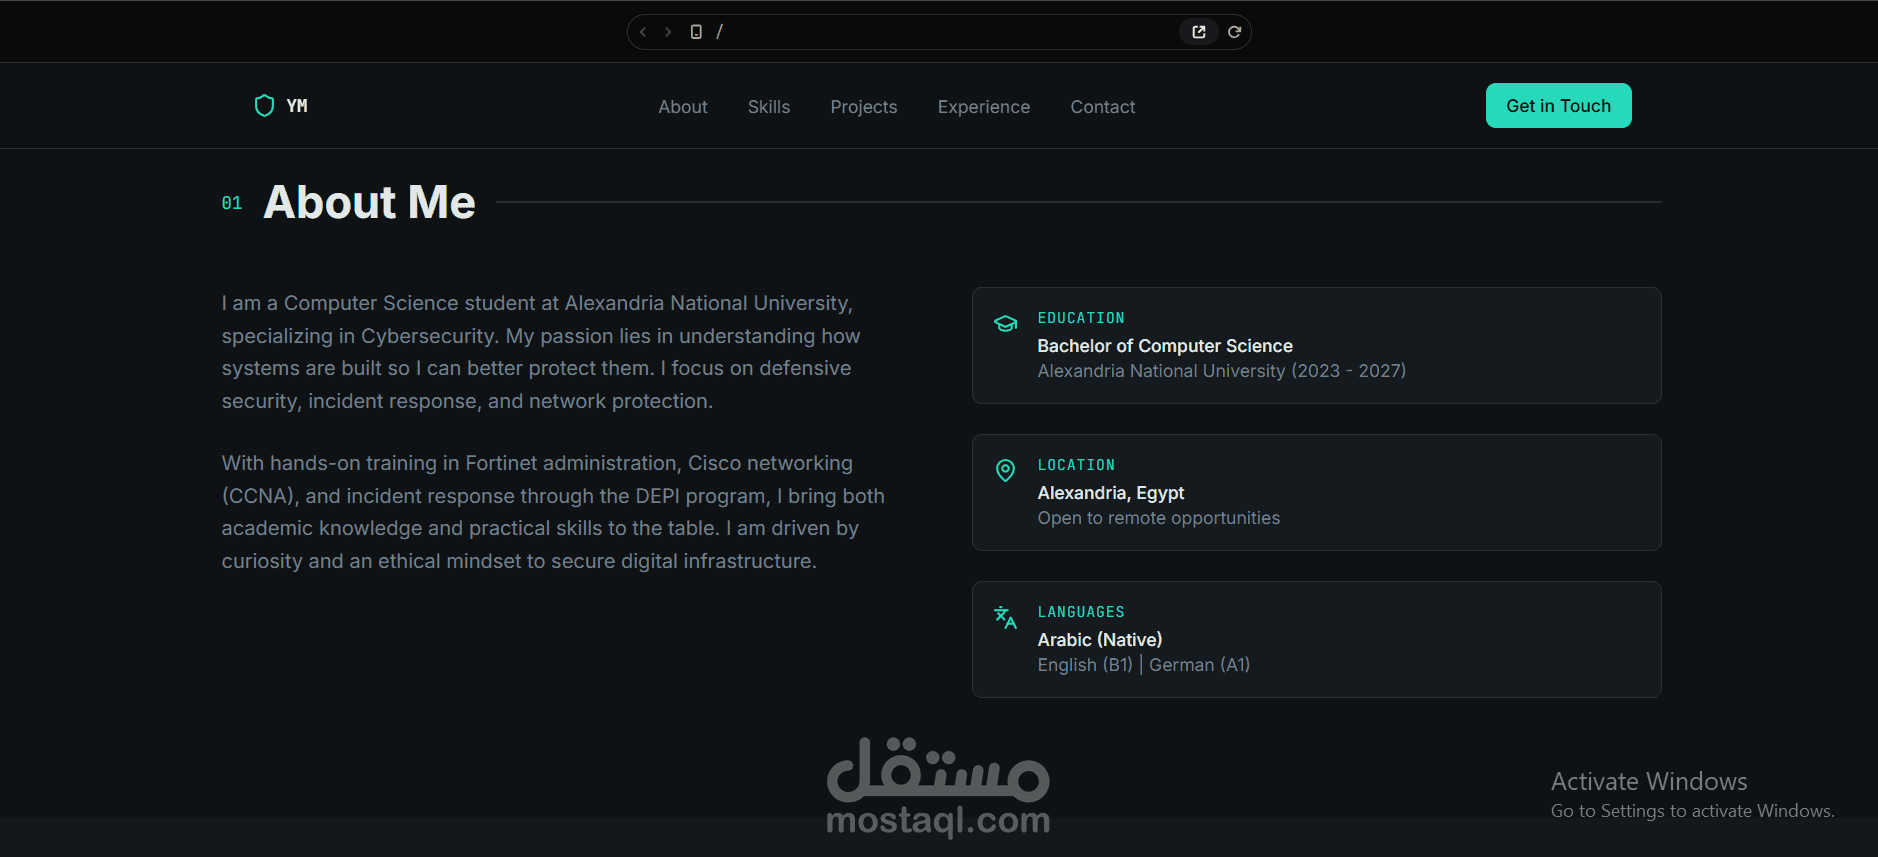Click Open to remote opportunities text
Screen dimensions: 1878x857
pos(1159,518)
